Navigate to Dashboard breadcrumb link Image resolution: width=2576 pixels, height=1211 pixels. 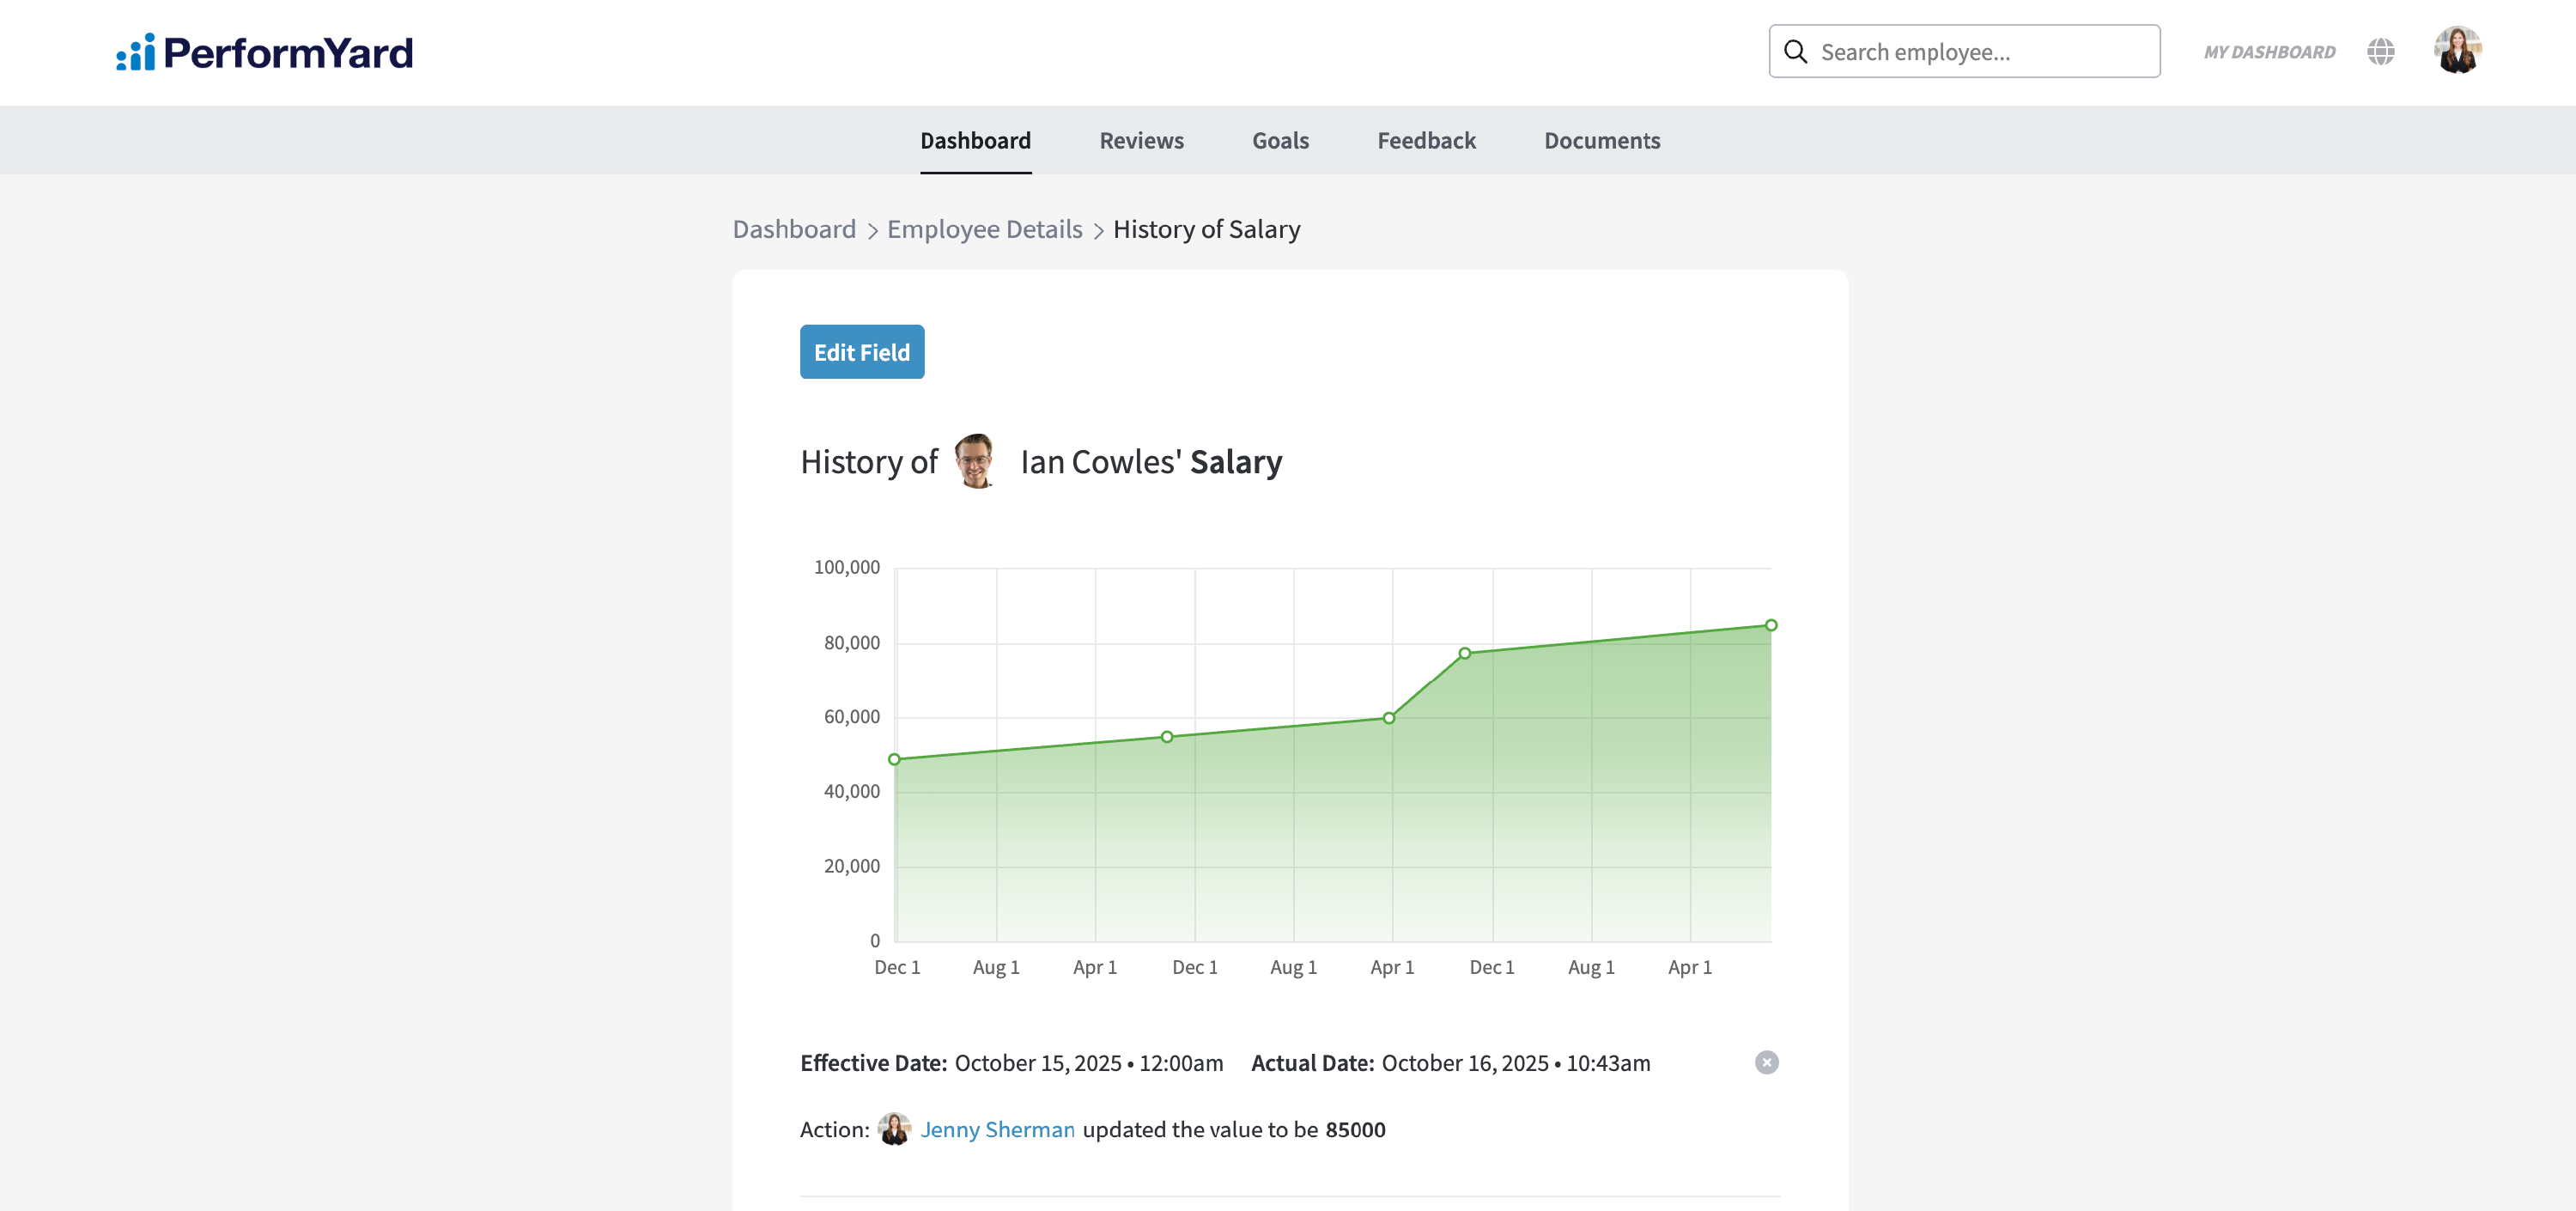tap(794, 229)
